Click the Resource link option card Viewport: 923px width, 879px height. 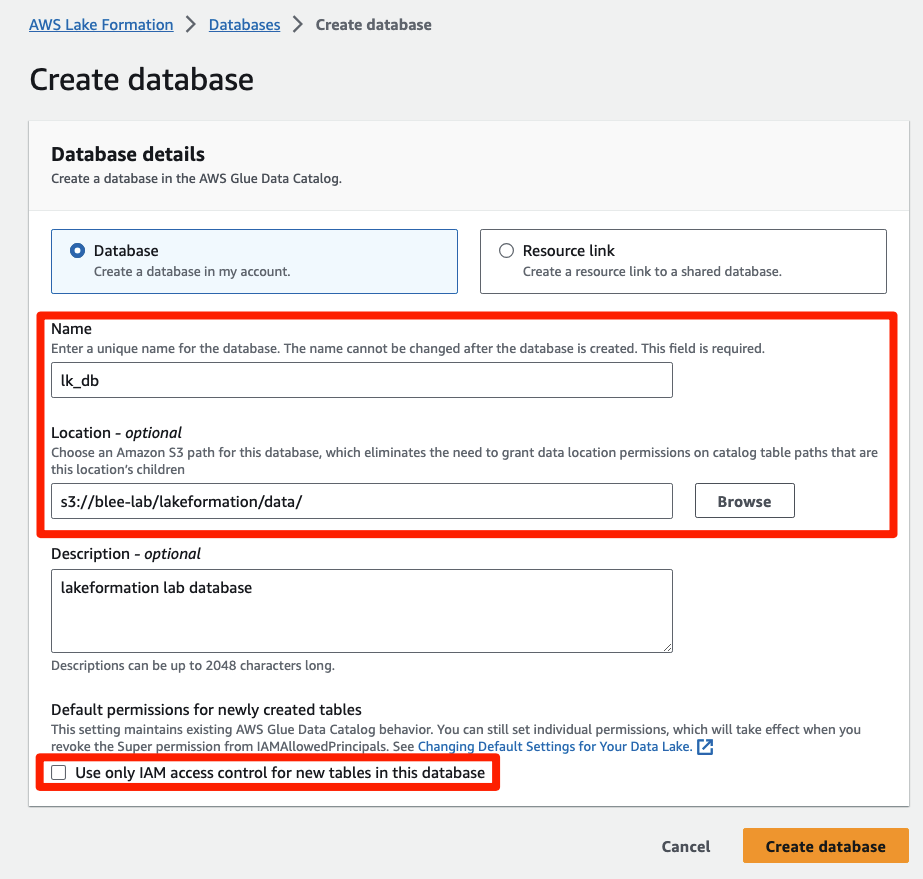(x=683, y=261)
